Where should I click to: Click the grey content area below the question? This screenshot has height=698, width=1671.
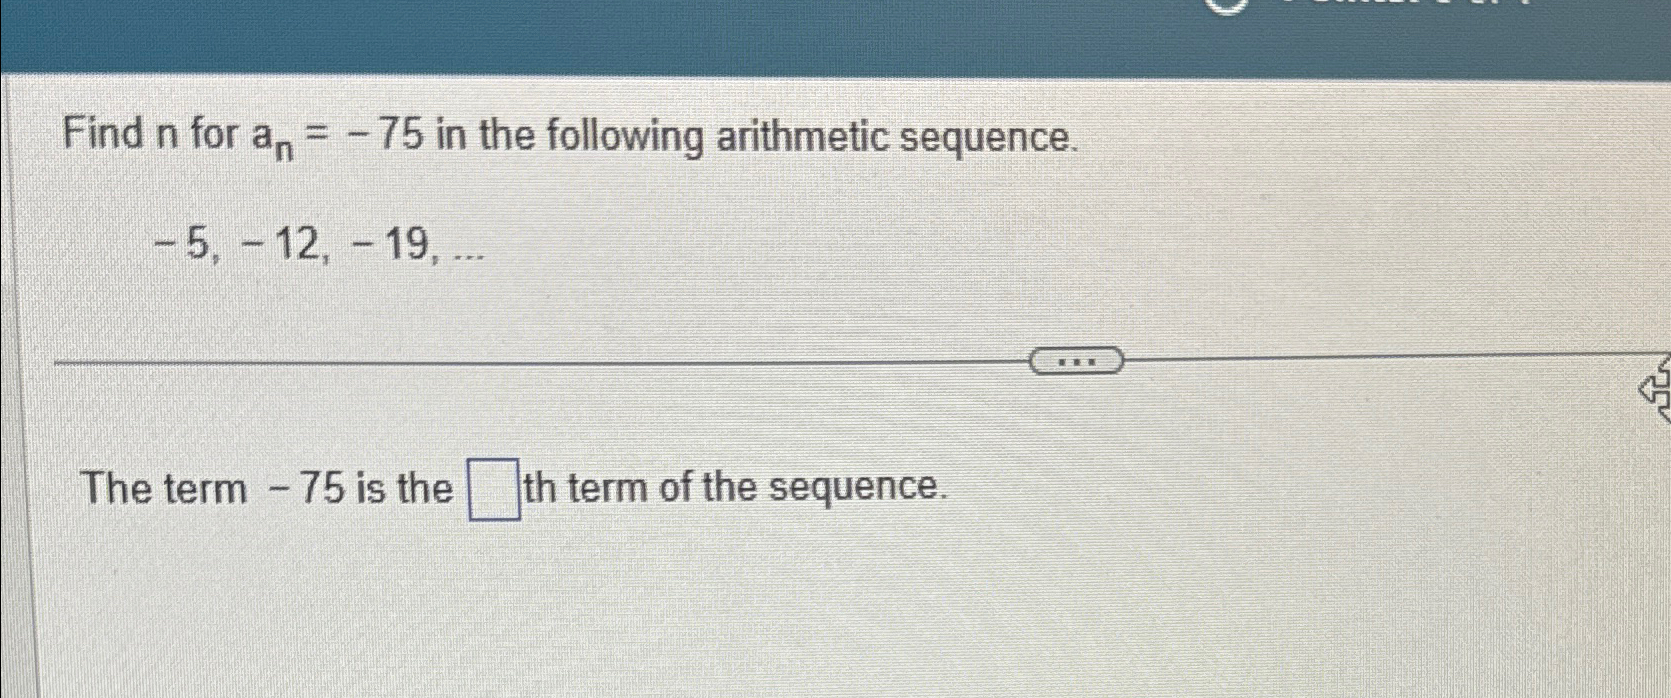[x=800, y=620]
